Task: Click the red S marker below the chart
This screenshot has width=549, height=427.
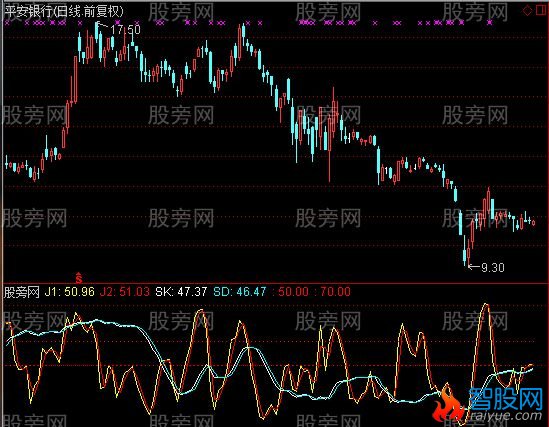Action: coord(79,277)
